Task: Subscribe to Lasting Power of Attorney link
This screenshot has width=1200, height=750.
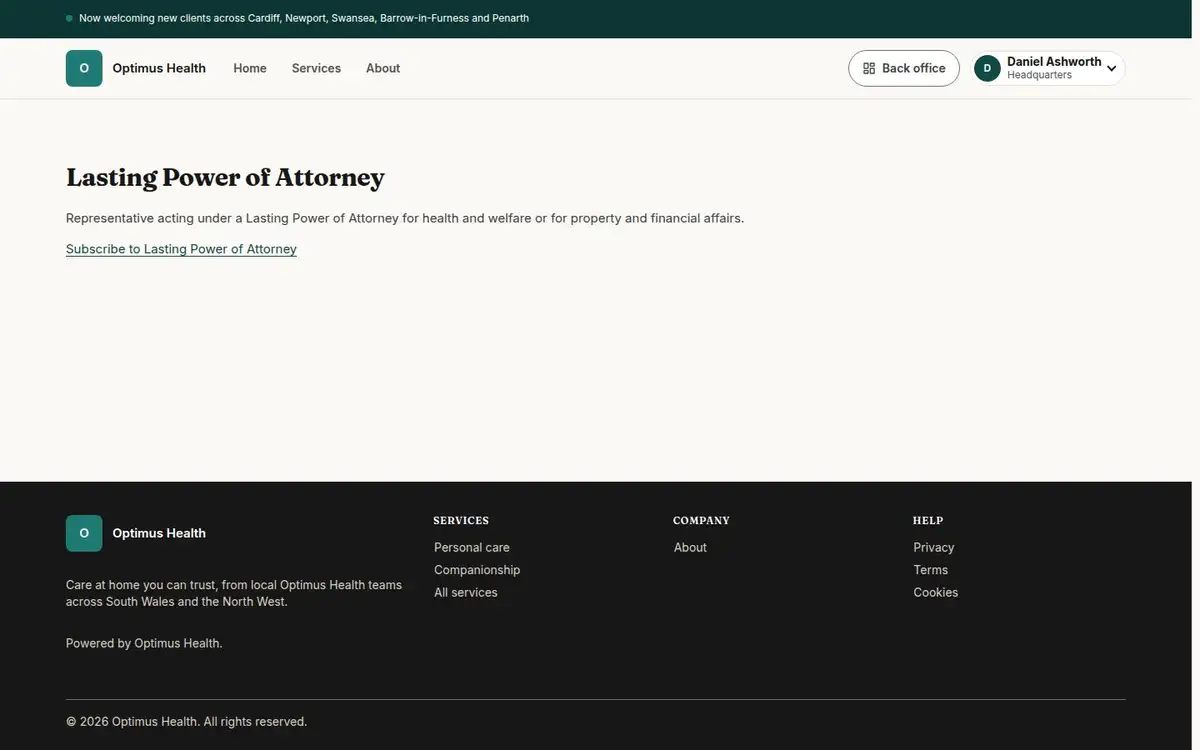Action: (181, 249)
